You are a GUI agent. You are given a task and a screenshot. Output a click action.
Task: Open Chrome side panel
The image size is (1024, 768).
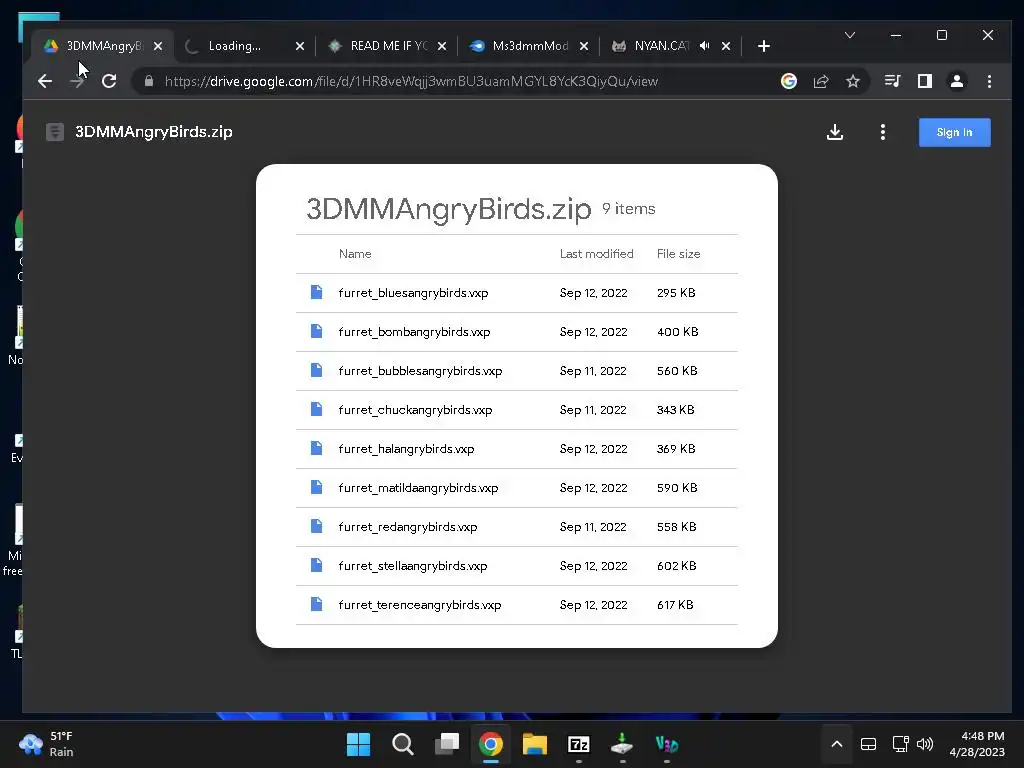(x=924, y=81)
